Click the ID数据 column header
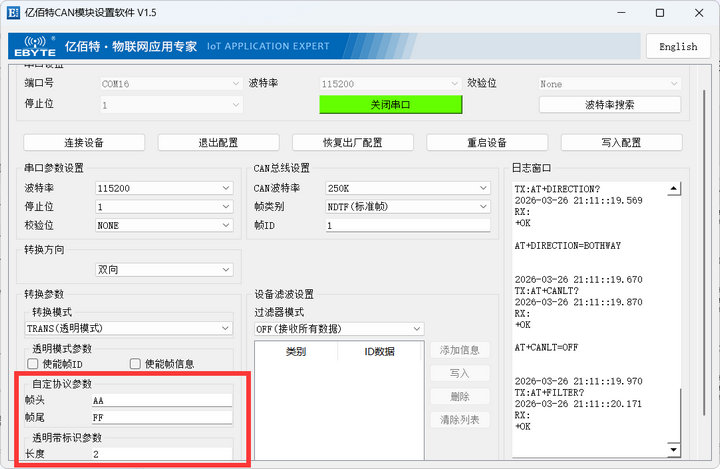This screenshot has height=469, width=720. click(380, 351)
